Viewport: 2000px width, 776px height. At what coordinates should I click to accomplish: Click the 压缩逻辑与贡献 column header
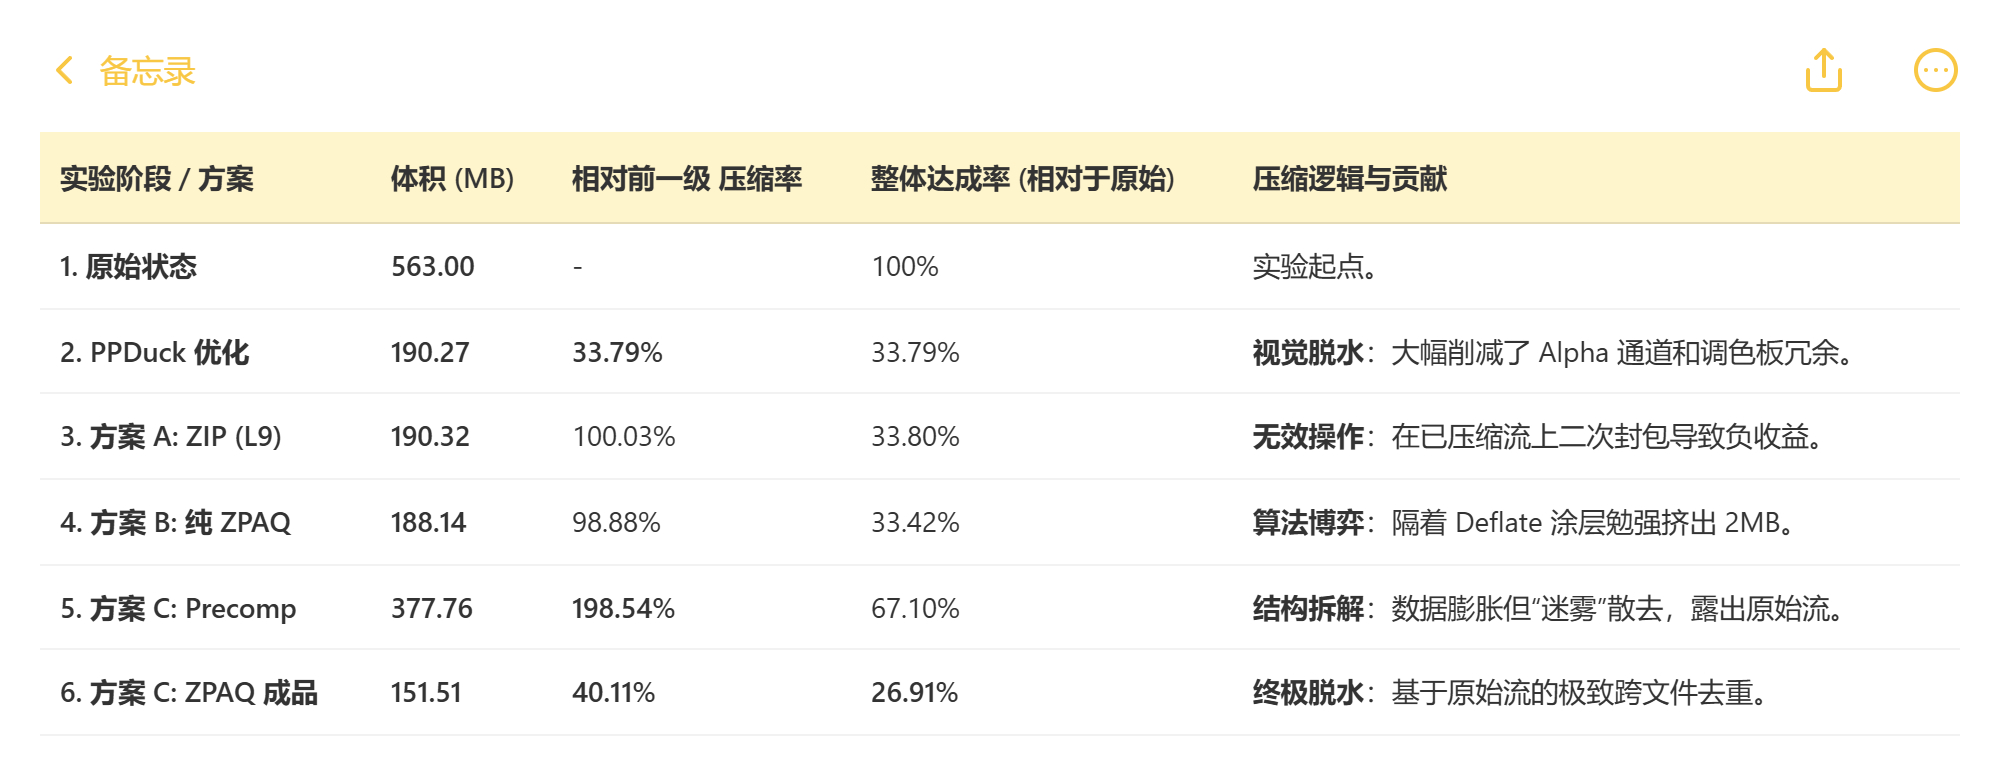pos(1349,179)
